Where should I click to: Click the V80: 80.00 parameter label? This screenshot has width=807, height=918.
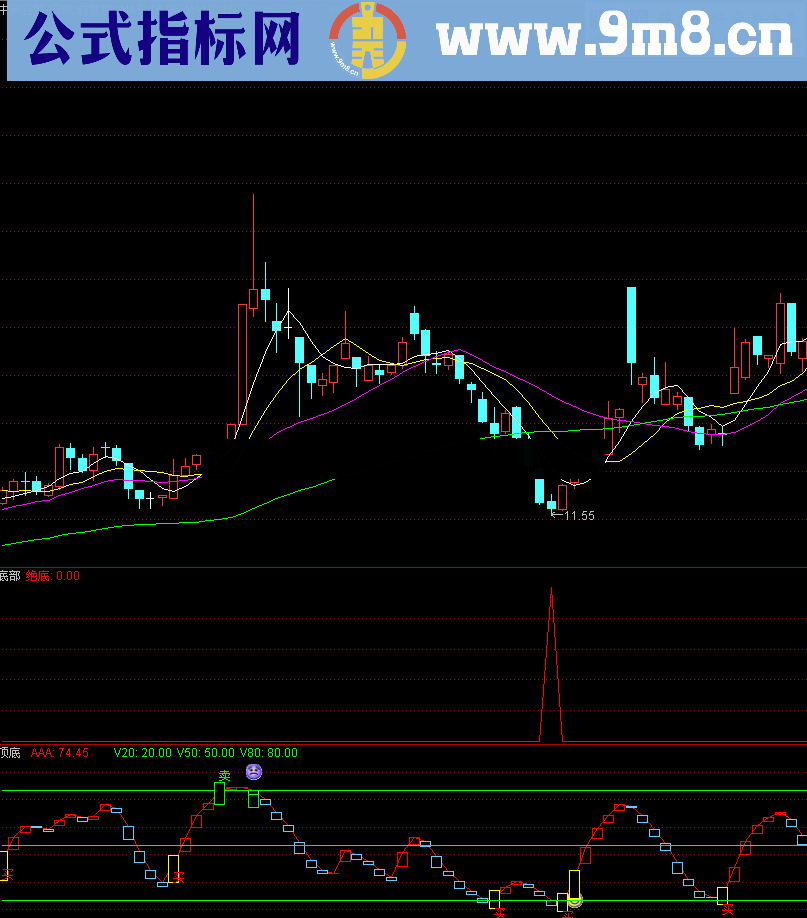tap(268, 753)
